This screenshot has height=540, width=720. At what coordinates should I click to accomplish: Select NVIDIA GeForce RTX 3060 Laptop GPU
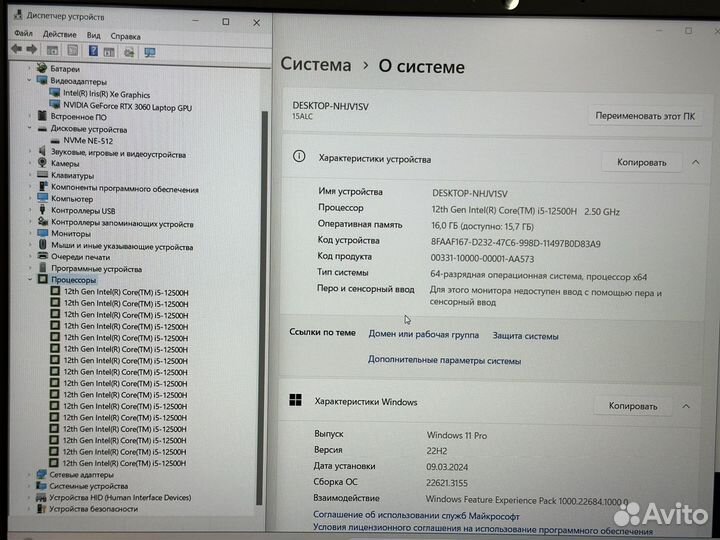(127, 107)
